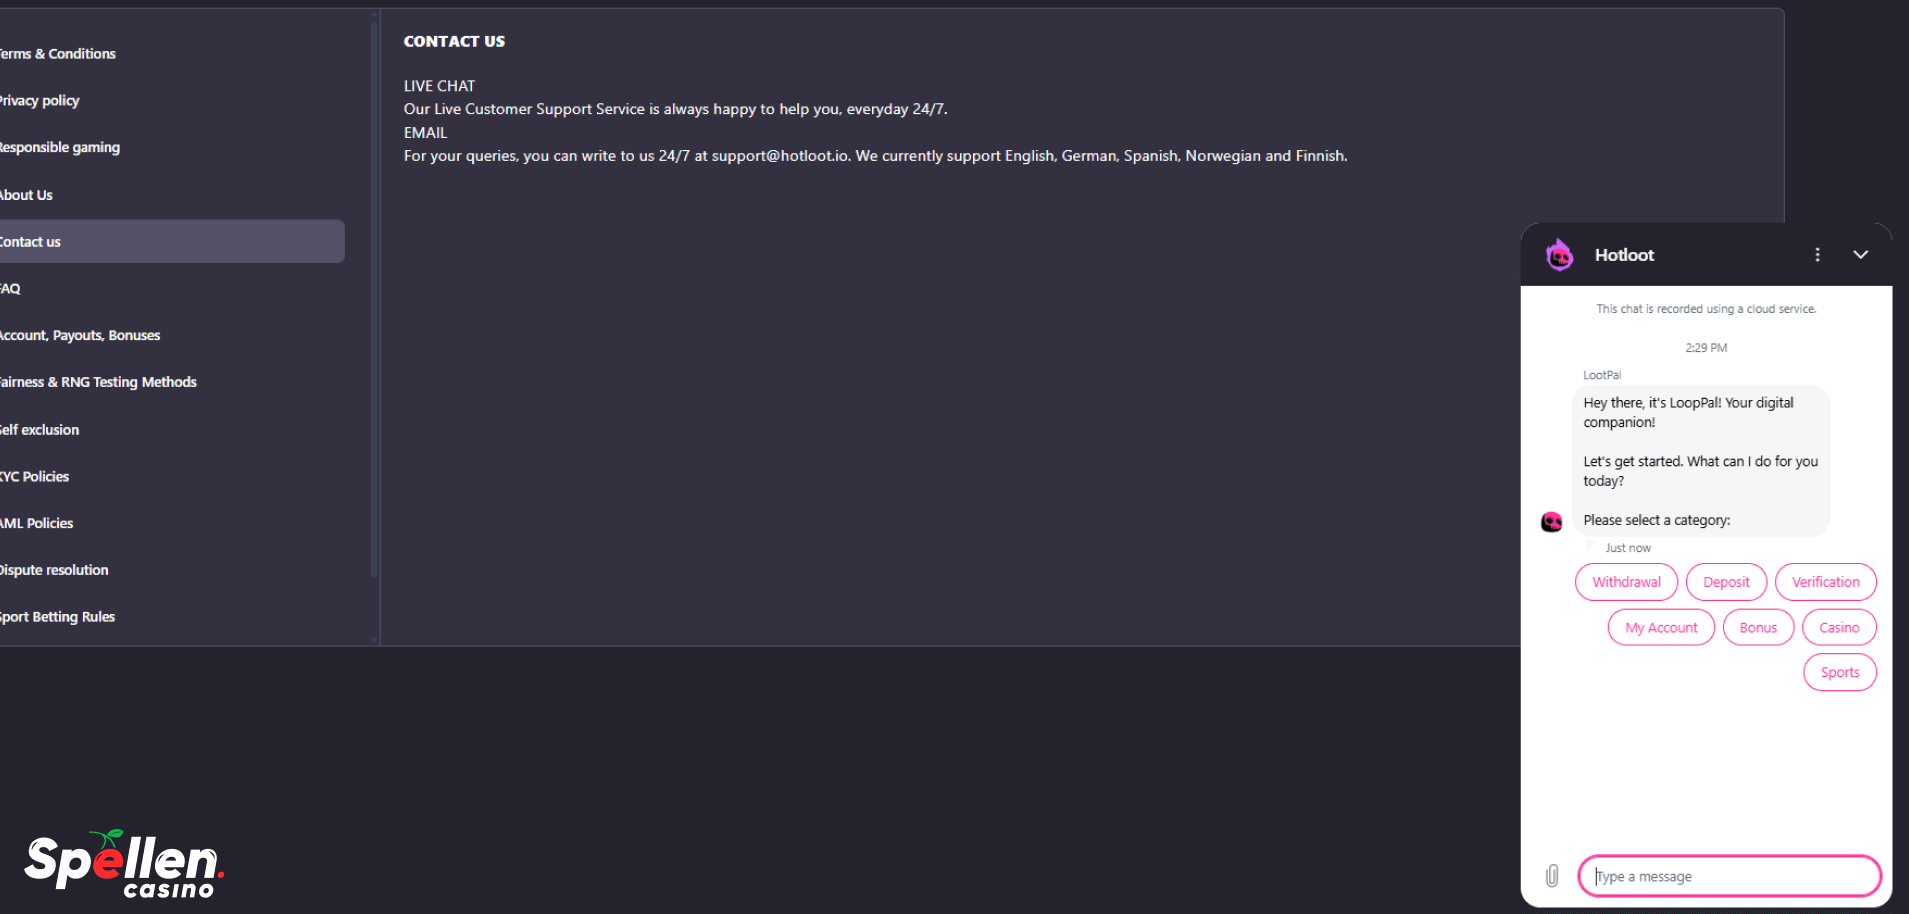The width and height of the screenshot is (1909, 914).
Task: Pick the My Account category chip
Action: [1661, 628]
